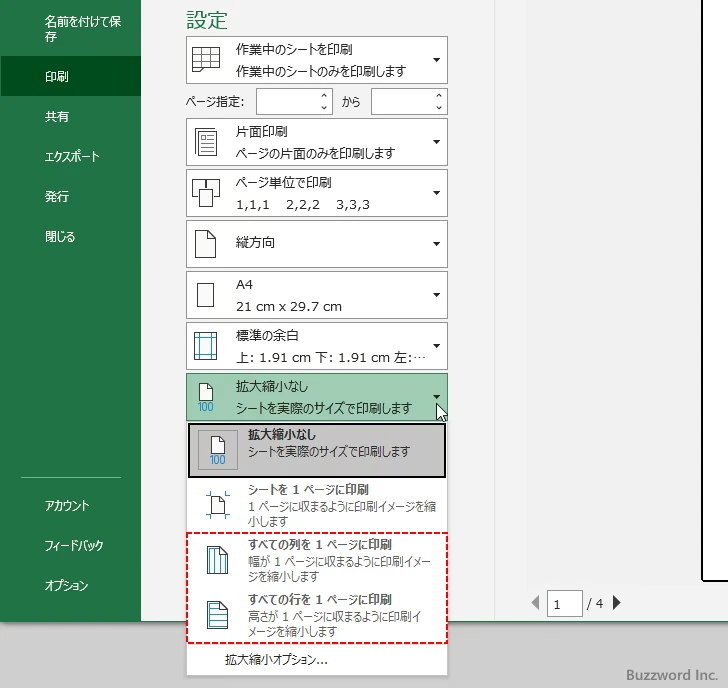Click the fit sheet on one page icon

coord(217,505)
